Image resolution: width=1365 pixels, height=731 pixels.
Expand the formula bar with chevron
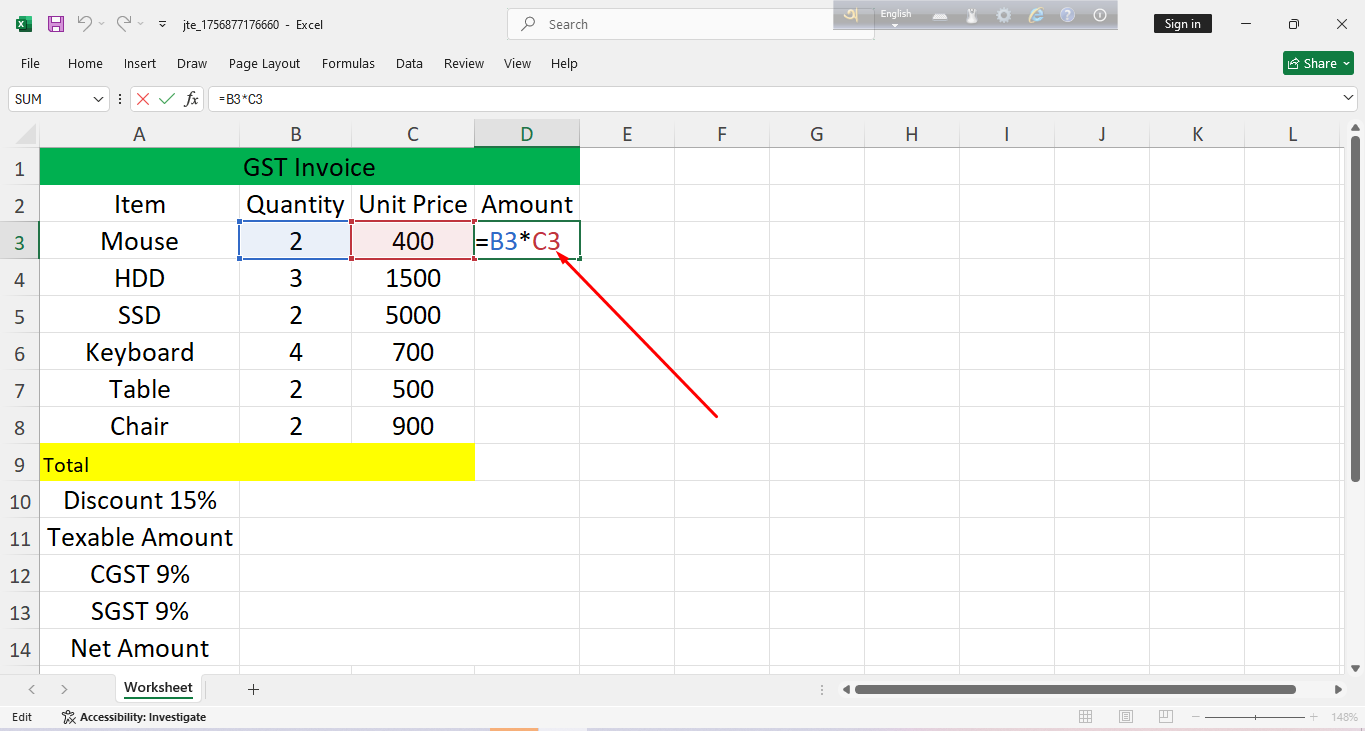(1348, 98)
